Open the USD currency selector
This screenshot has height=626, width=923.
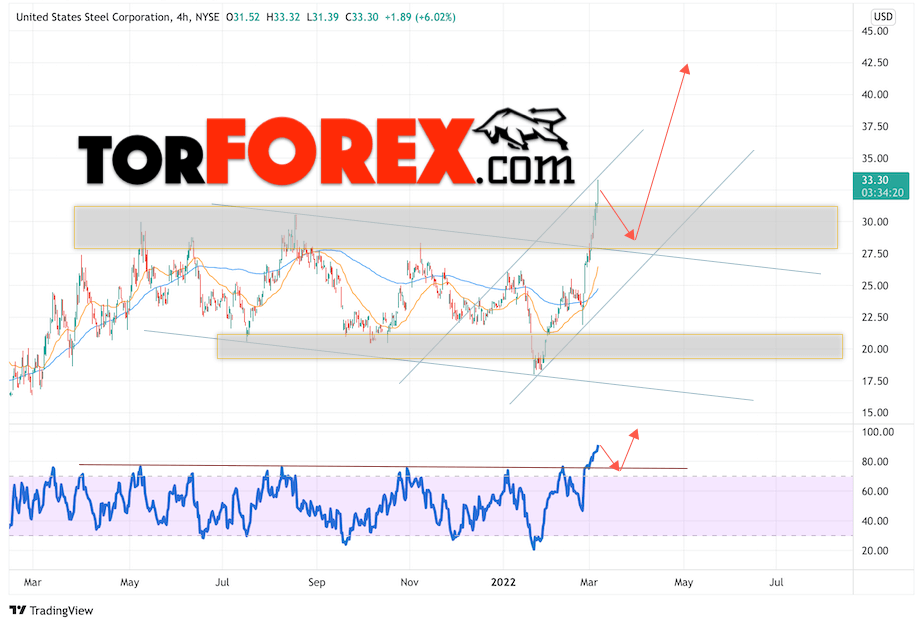pos(882,16)
